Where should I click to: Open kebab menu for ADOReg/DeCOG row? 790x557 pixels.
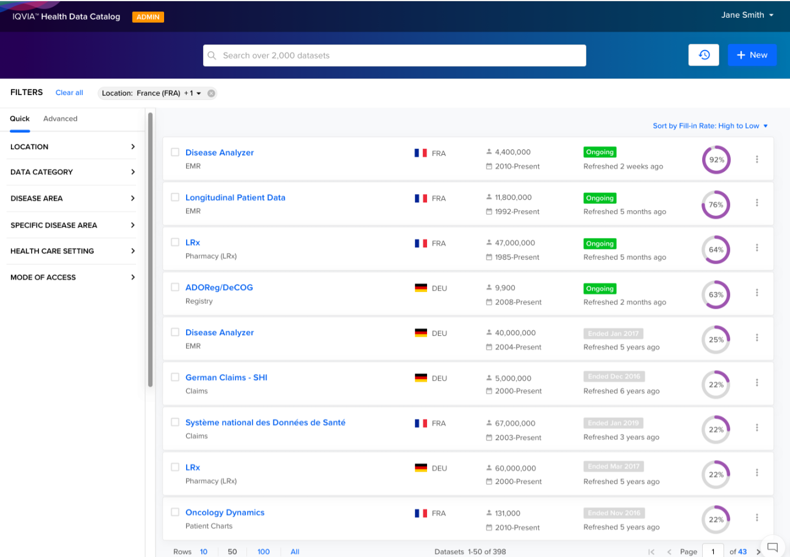(x=757, y=293)
